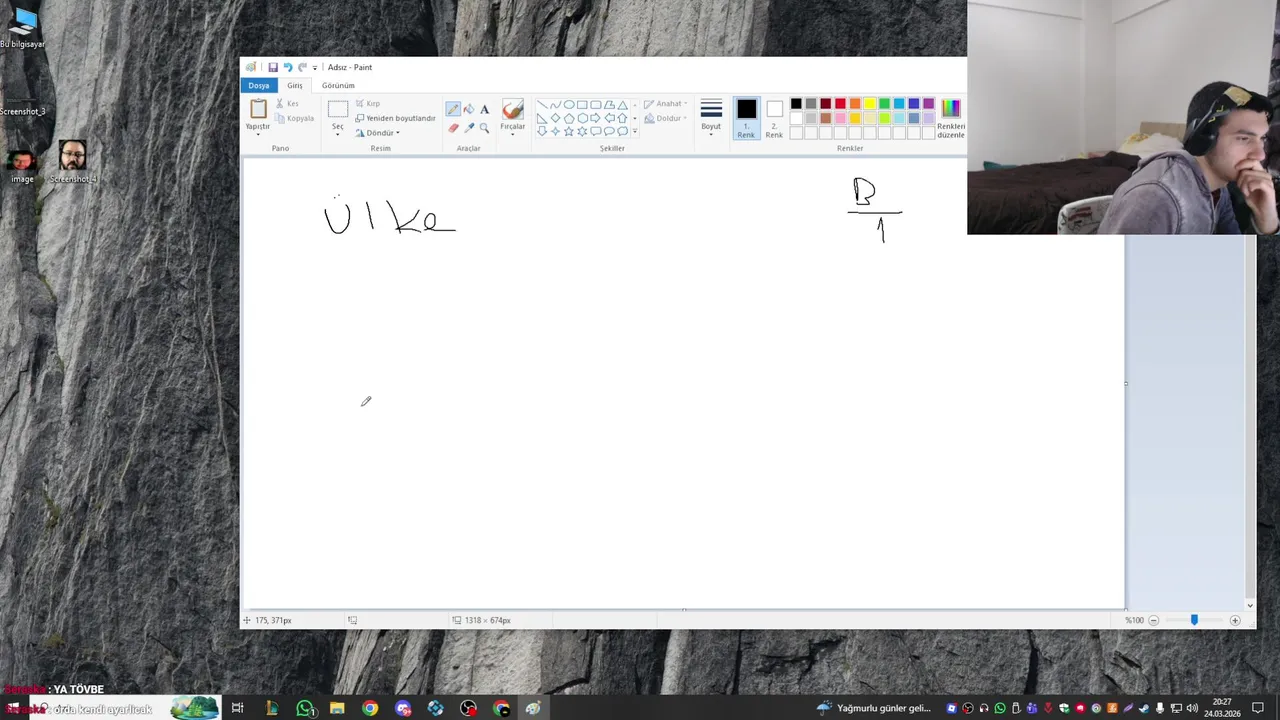This screenshot has width=1280, height=720.
Task: Select the Eraser tool
Action: click(453, 128)
